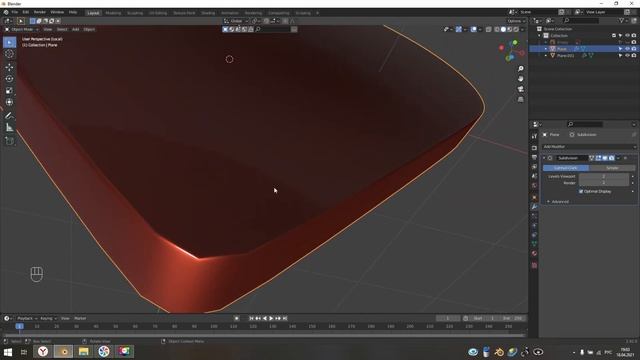
Task: Toggle Subdivision modifier edit mode display
Action: (598, 158)
